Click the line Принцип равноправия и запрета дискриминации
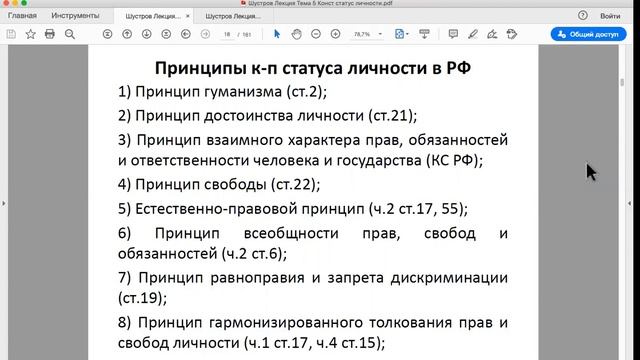 coord(313,278)
